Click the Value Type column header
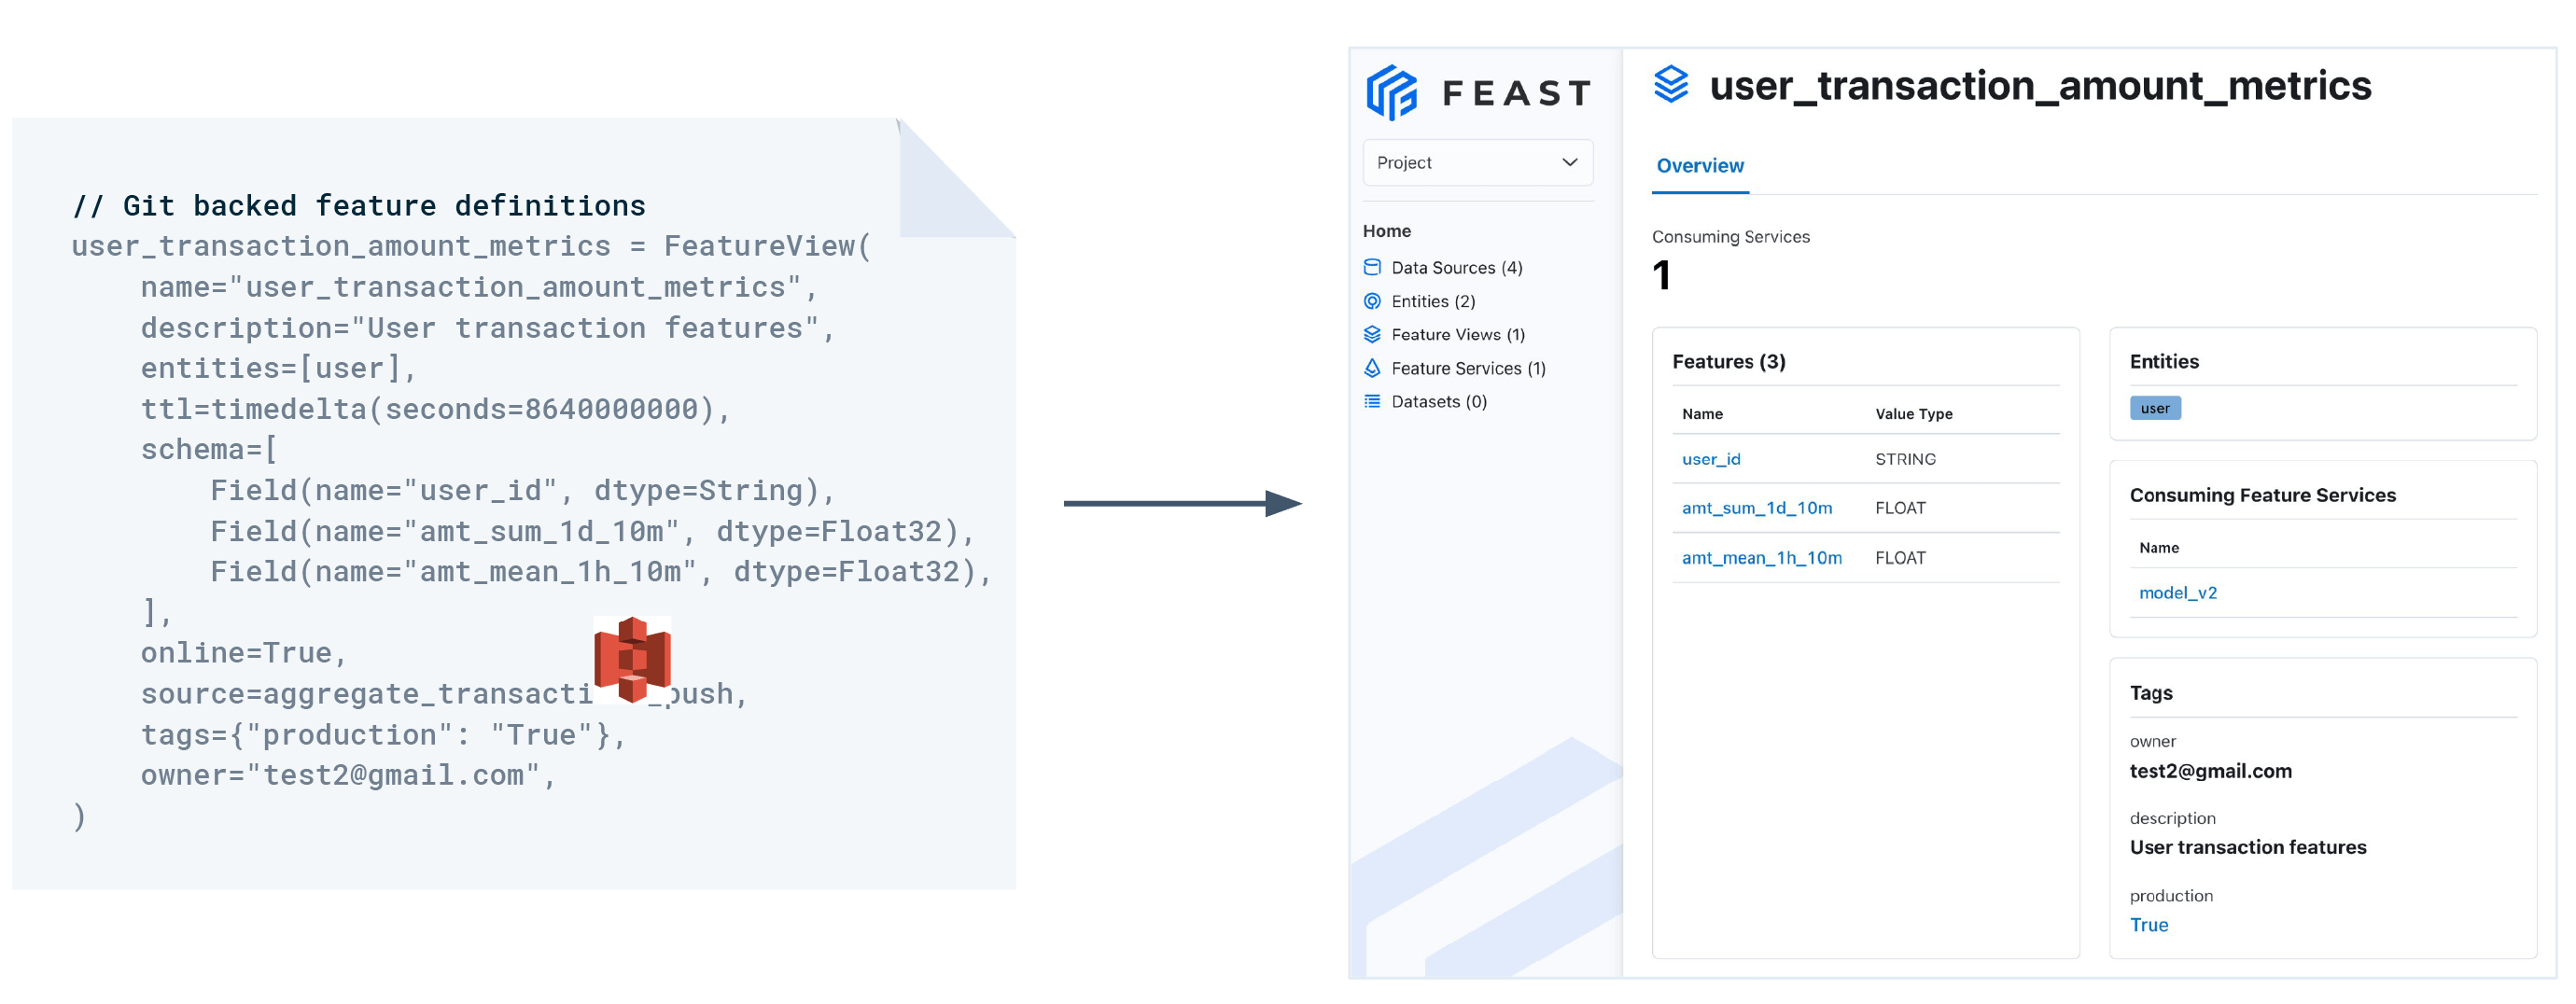The image size is (2576, 1004). (1913, 414)
